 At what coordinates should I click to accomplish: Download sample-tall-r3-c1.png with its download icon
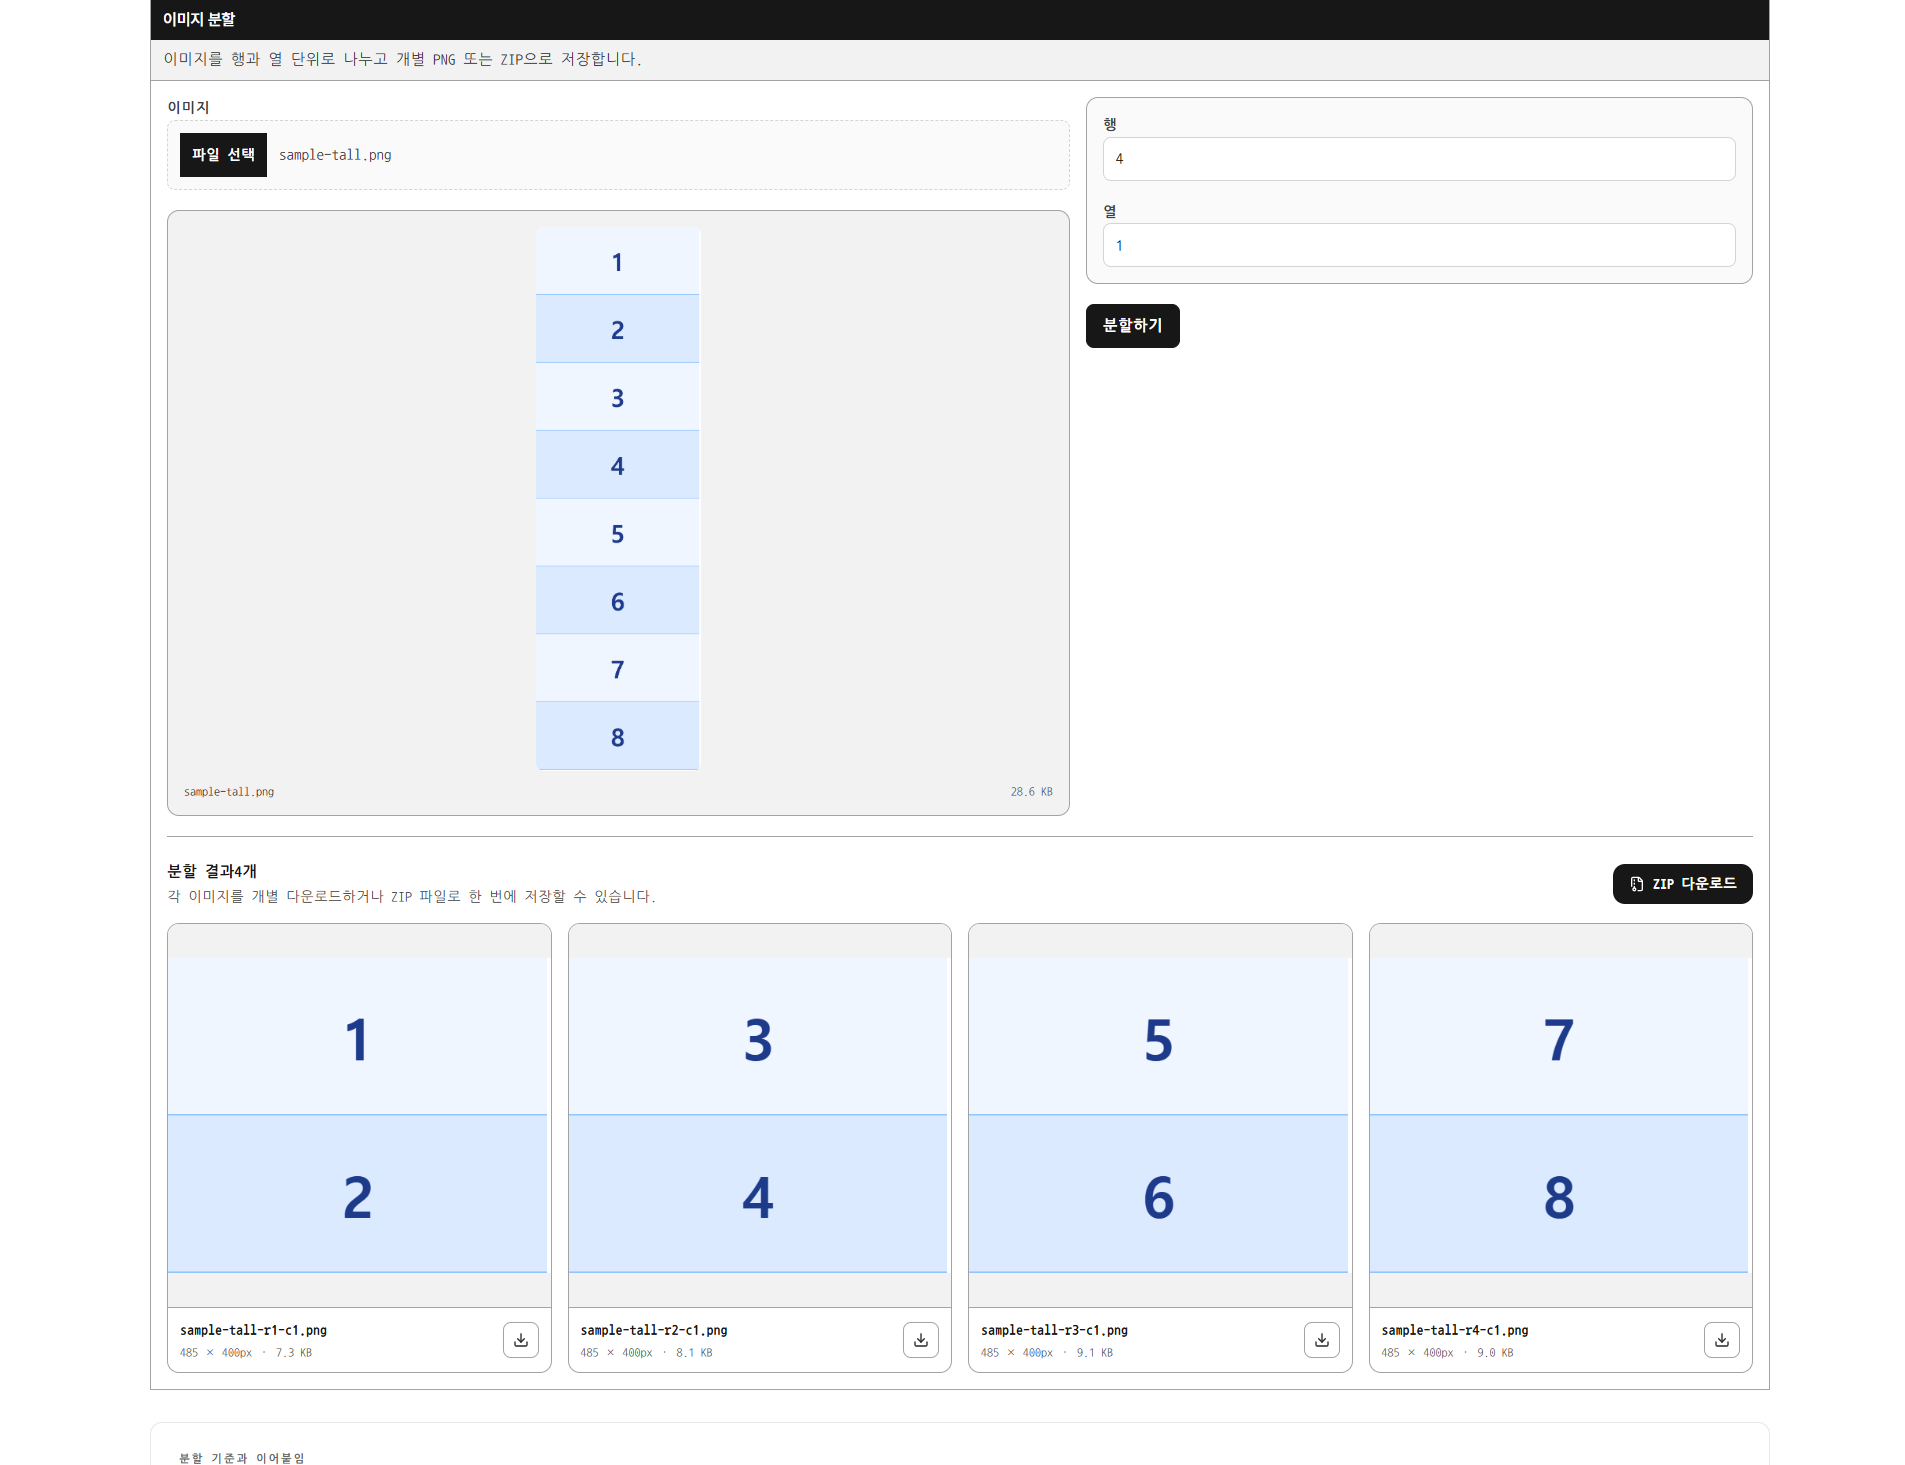pyautogui.click(x=1321, y=1340)
